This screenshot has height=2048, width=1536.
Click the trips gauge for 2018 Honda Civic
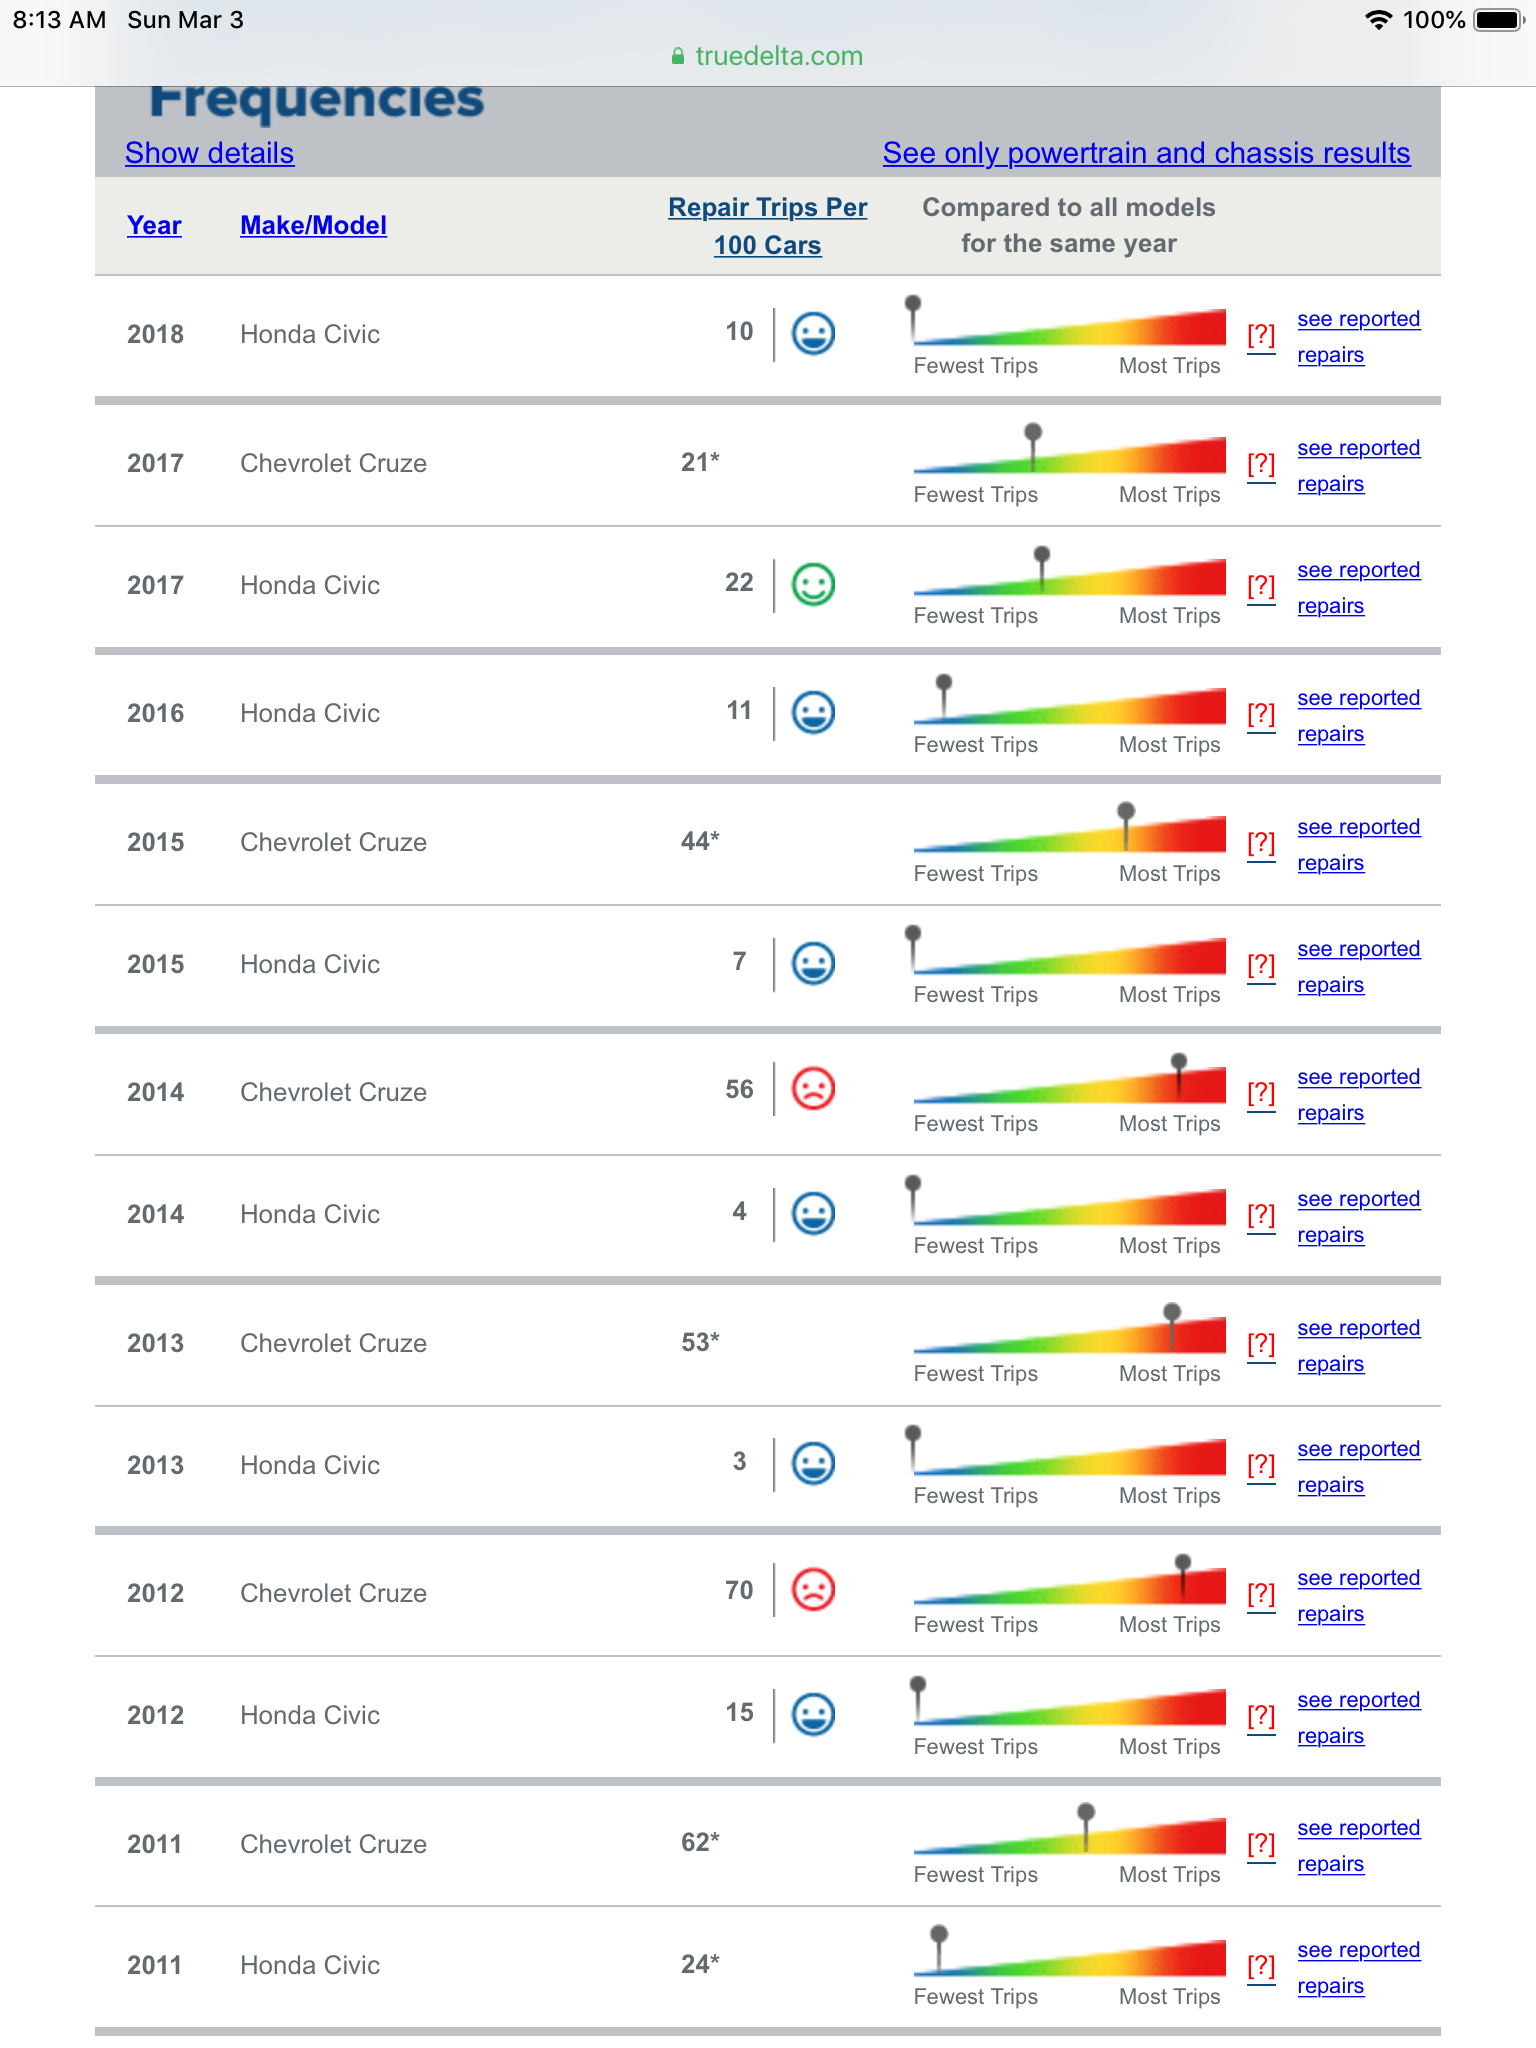point(1067,322)
